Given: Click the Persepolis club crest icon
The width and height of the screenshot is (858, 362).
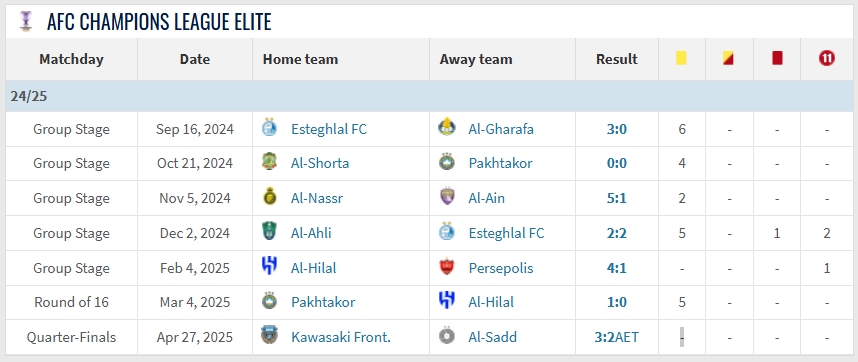Looking at the screenshot, I should 447,267.
